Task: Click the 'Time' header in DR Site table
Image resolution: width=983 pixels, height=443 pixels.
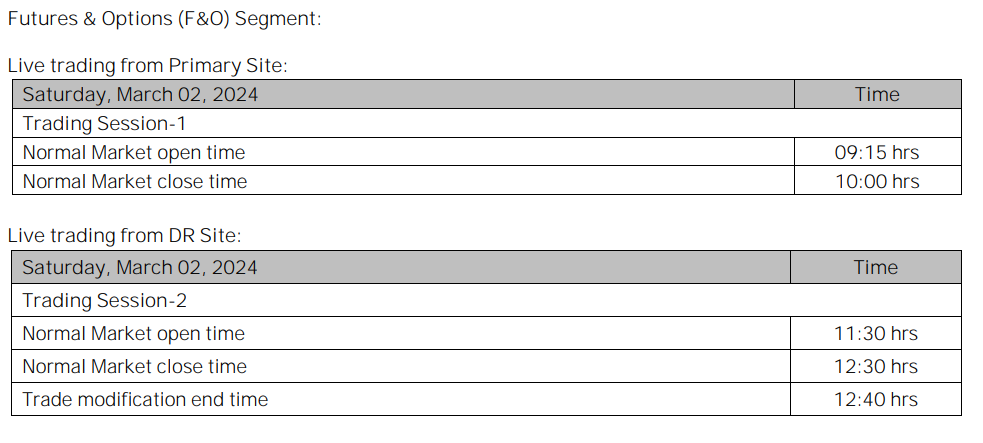Action: tap(876, 267)
